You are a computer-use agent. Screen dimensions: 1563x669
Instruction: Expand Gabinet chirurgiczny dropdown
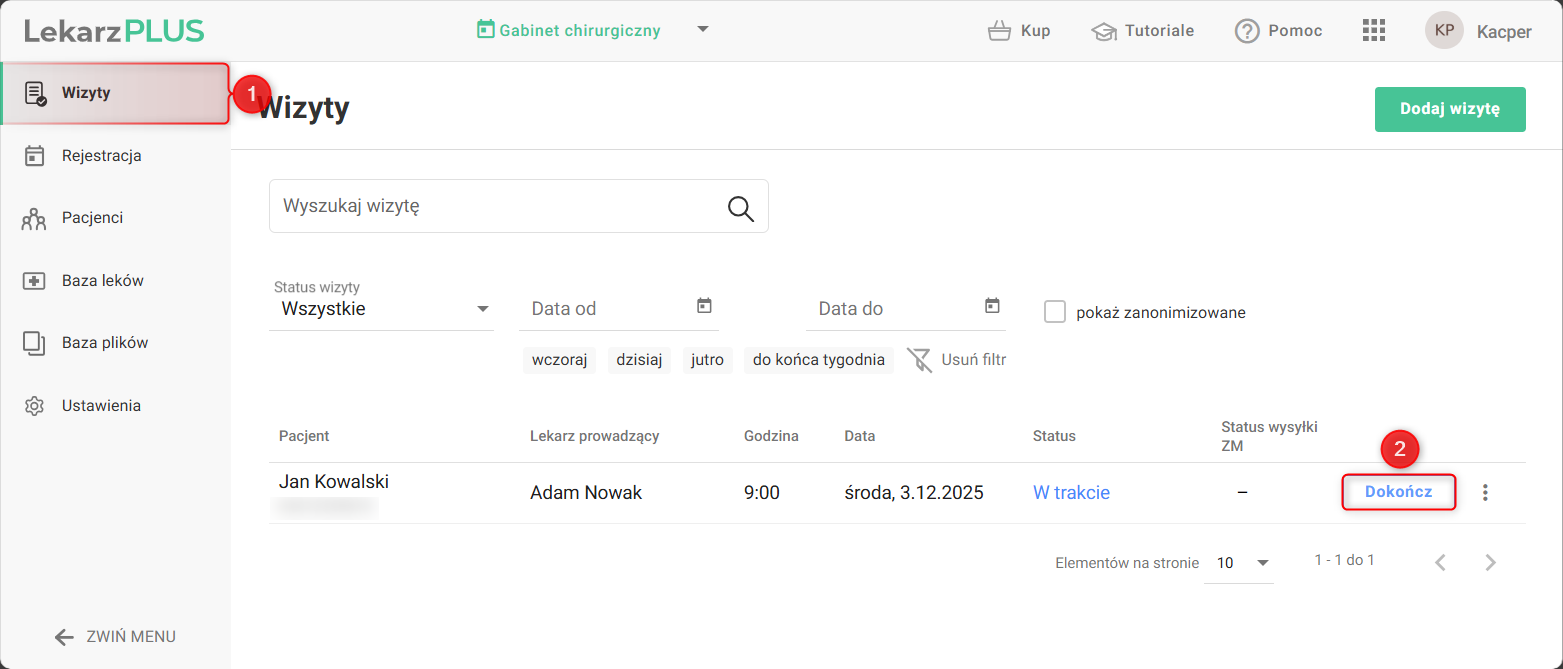[703, 29]
